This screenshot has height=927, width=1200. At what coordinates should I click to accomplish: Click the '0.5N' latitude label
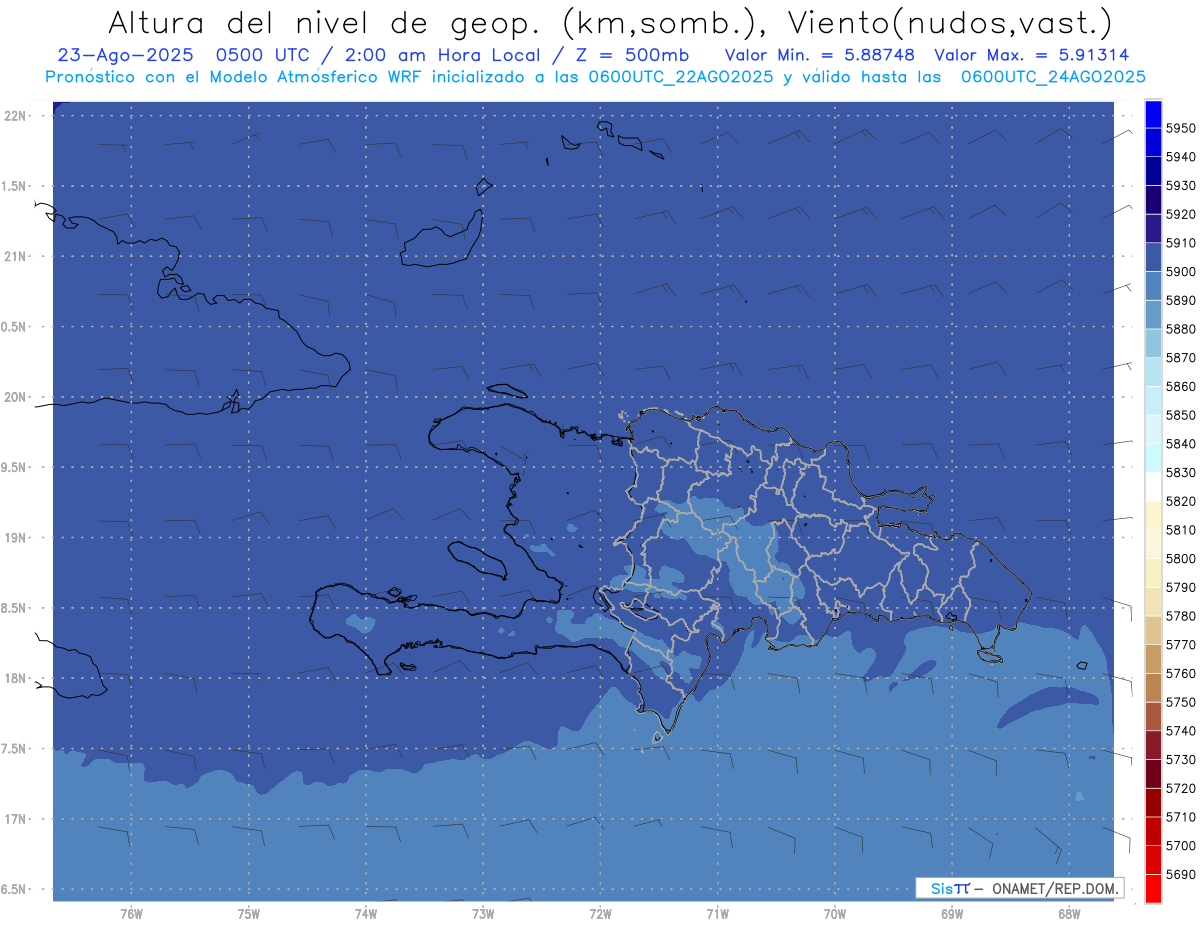(x=14, y=327)
